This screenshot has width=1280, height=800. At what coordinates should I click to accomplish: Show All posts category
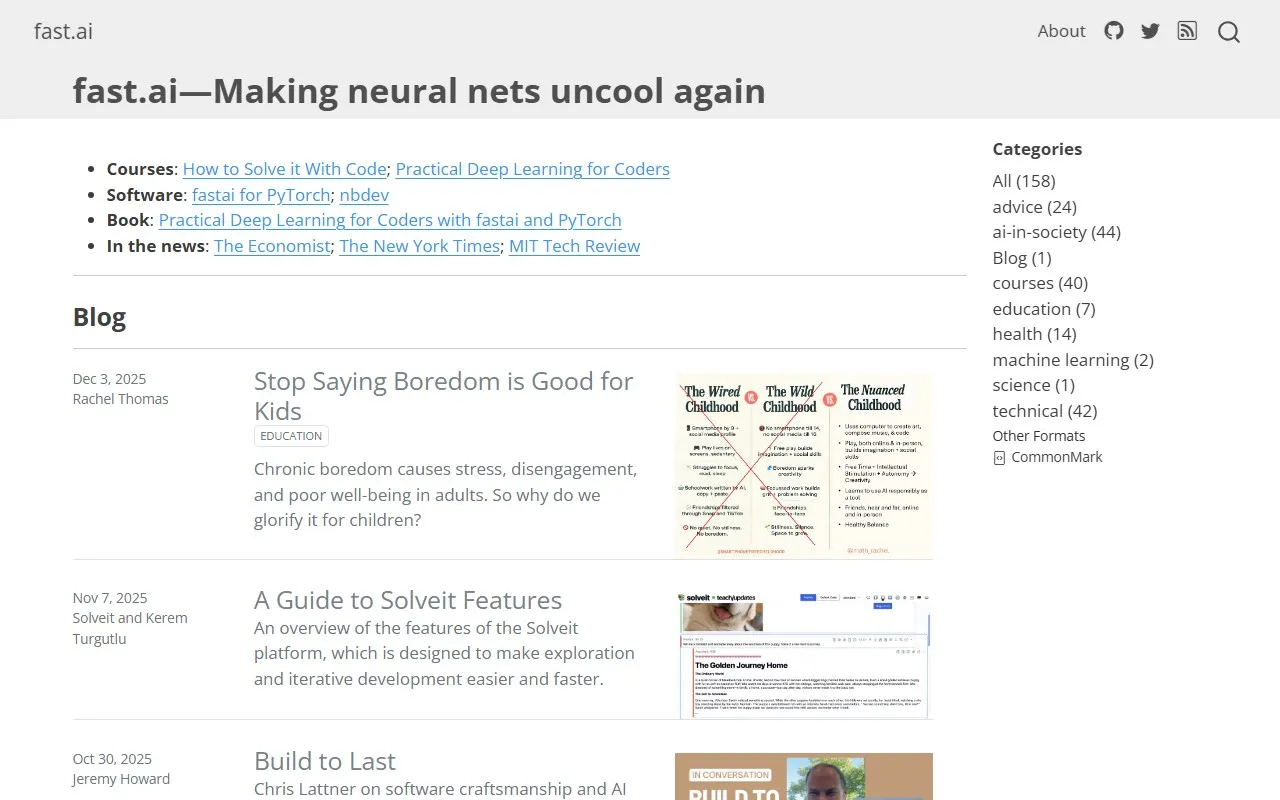1023,181
